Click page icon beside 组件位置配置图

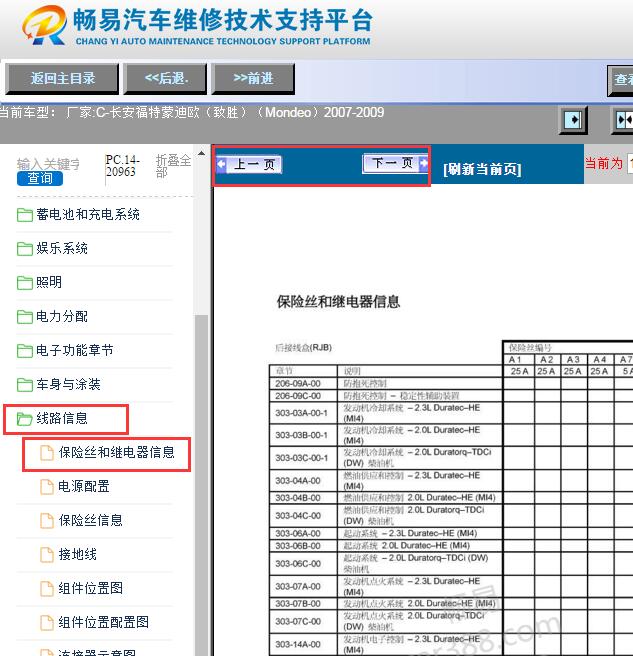pos(47,623)
